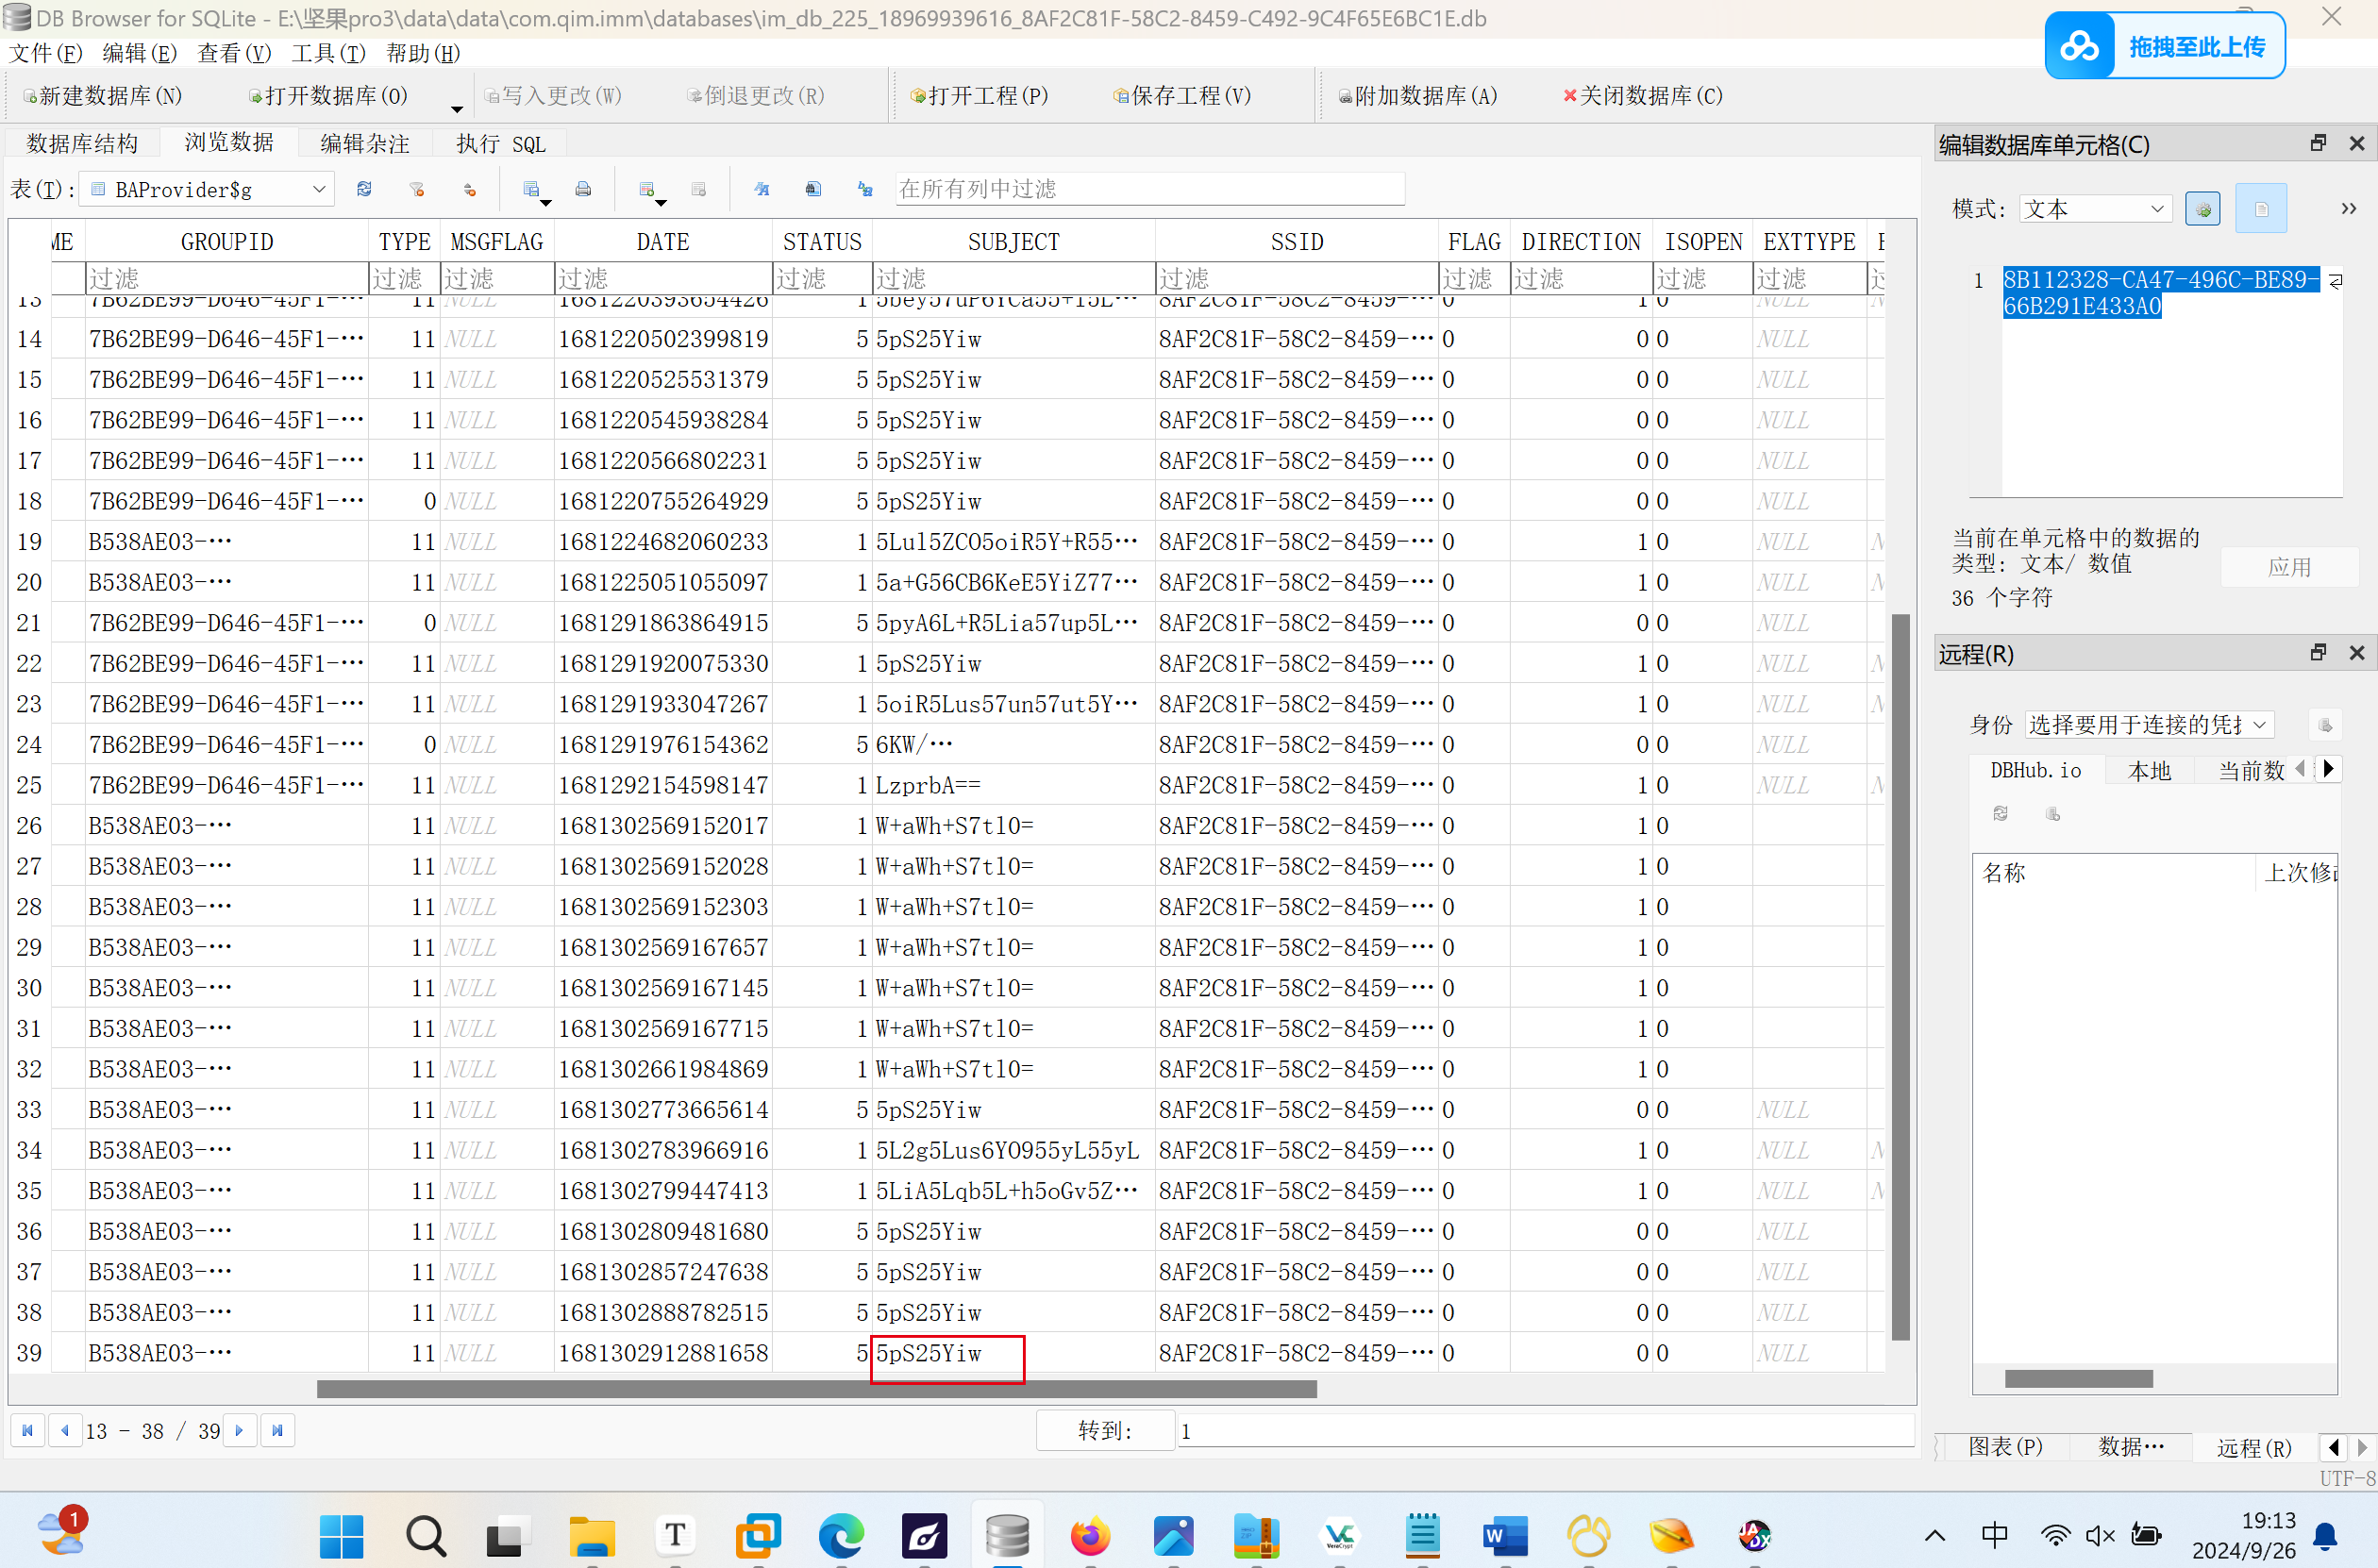
Task: Switch to 执行 SQL tab
Action: (501, 144)
